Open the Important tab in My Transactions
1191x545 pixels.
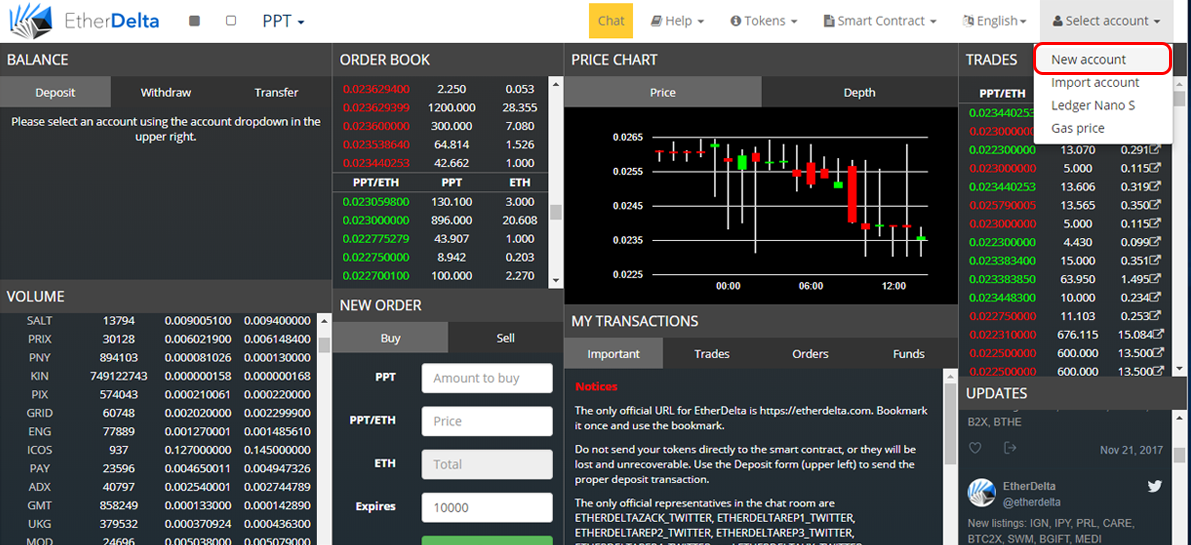614,354
